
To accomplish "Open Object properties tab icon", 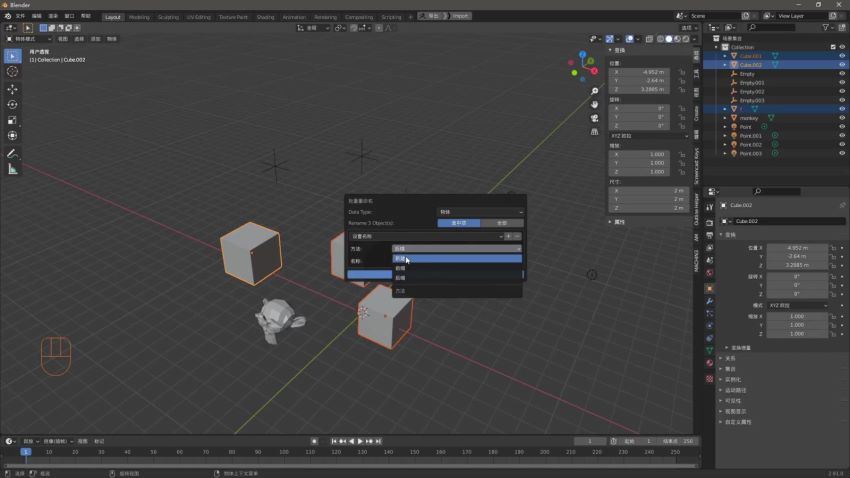I will [x=710, y=288].
